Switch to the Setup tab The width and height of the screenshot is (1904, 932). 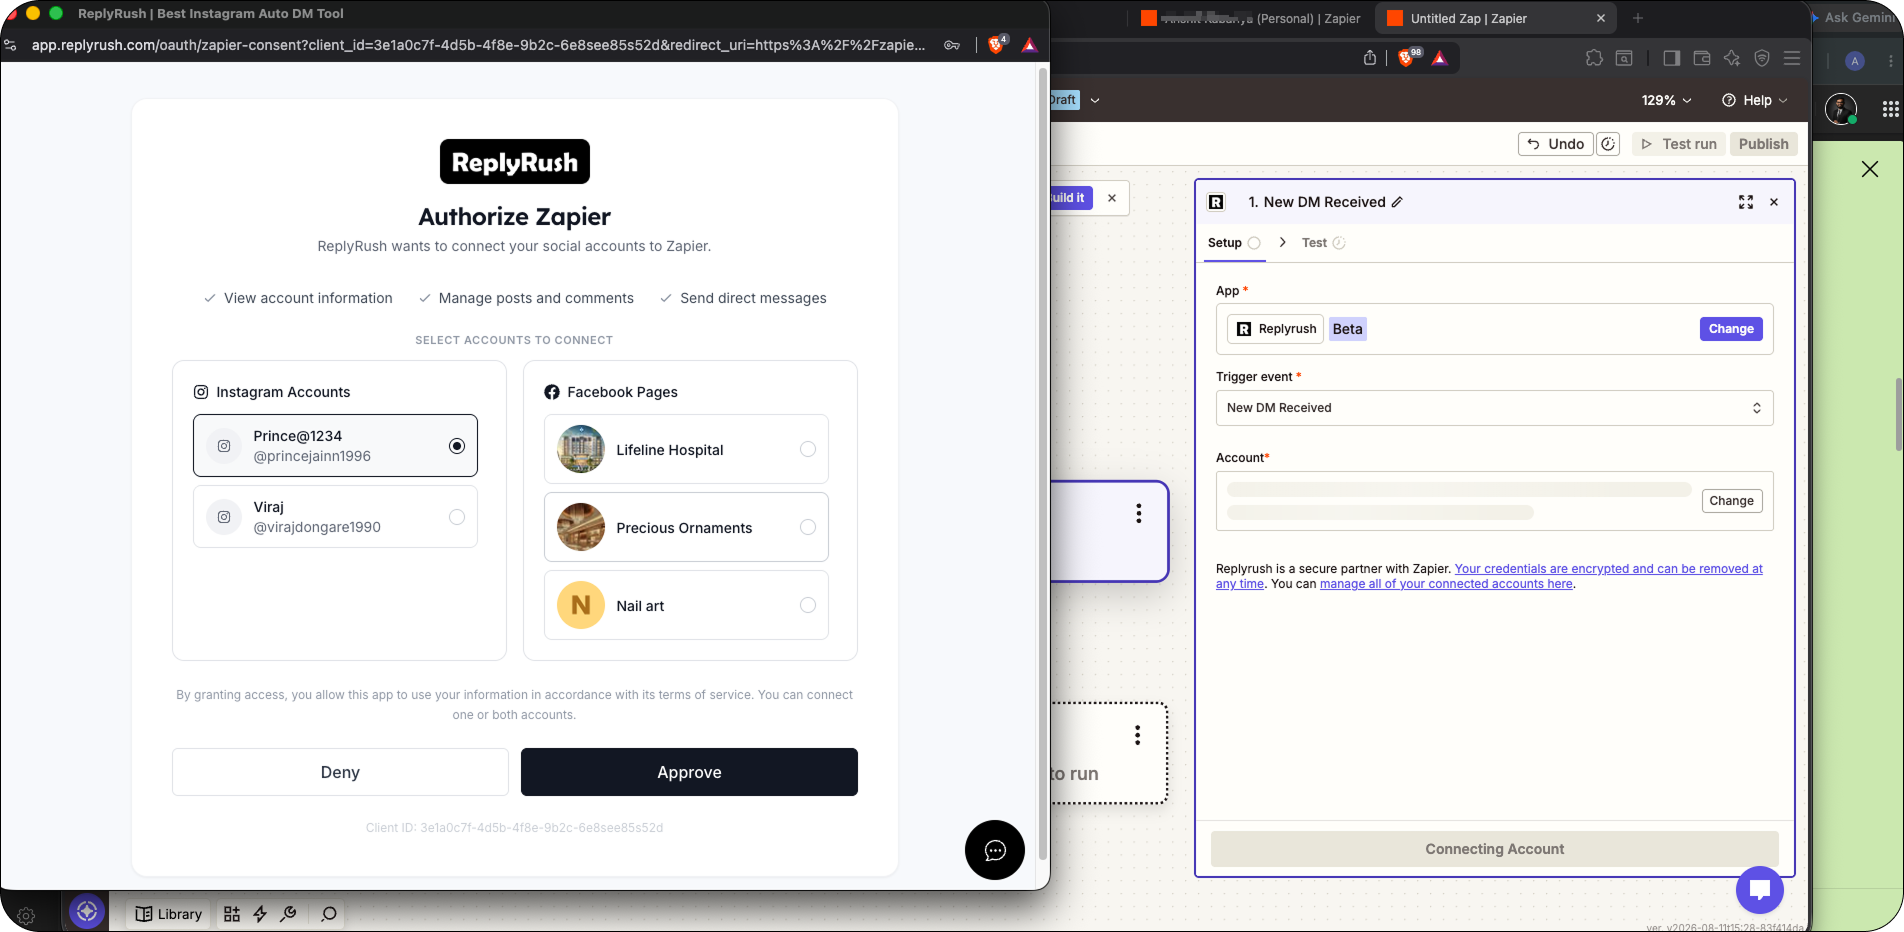(1234, 243)
